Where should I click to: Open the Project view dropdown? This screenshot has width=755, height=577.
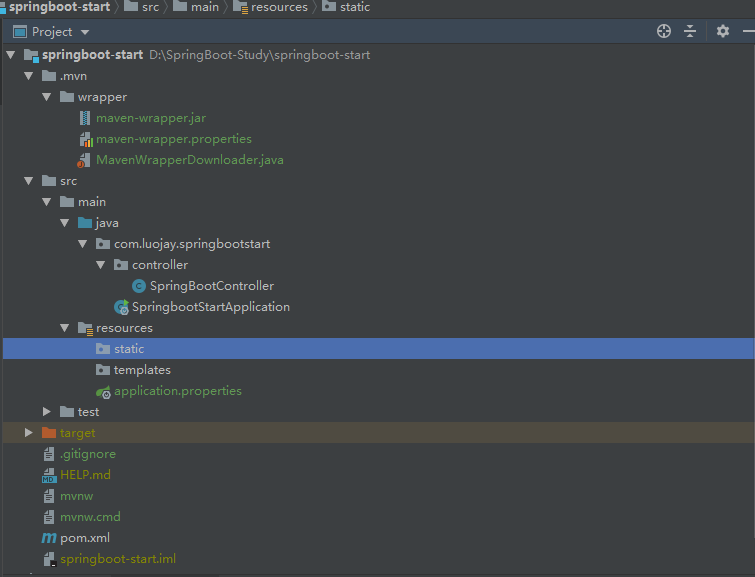click(x=85, y=32)
